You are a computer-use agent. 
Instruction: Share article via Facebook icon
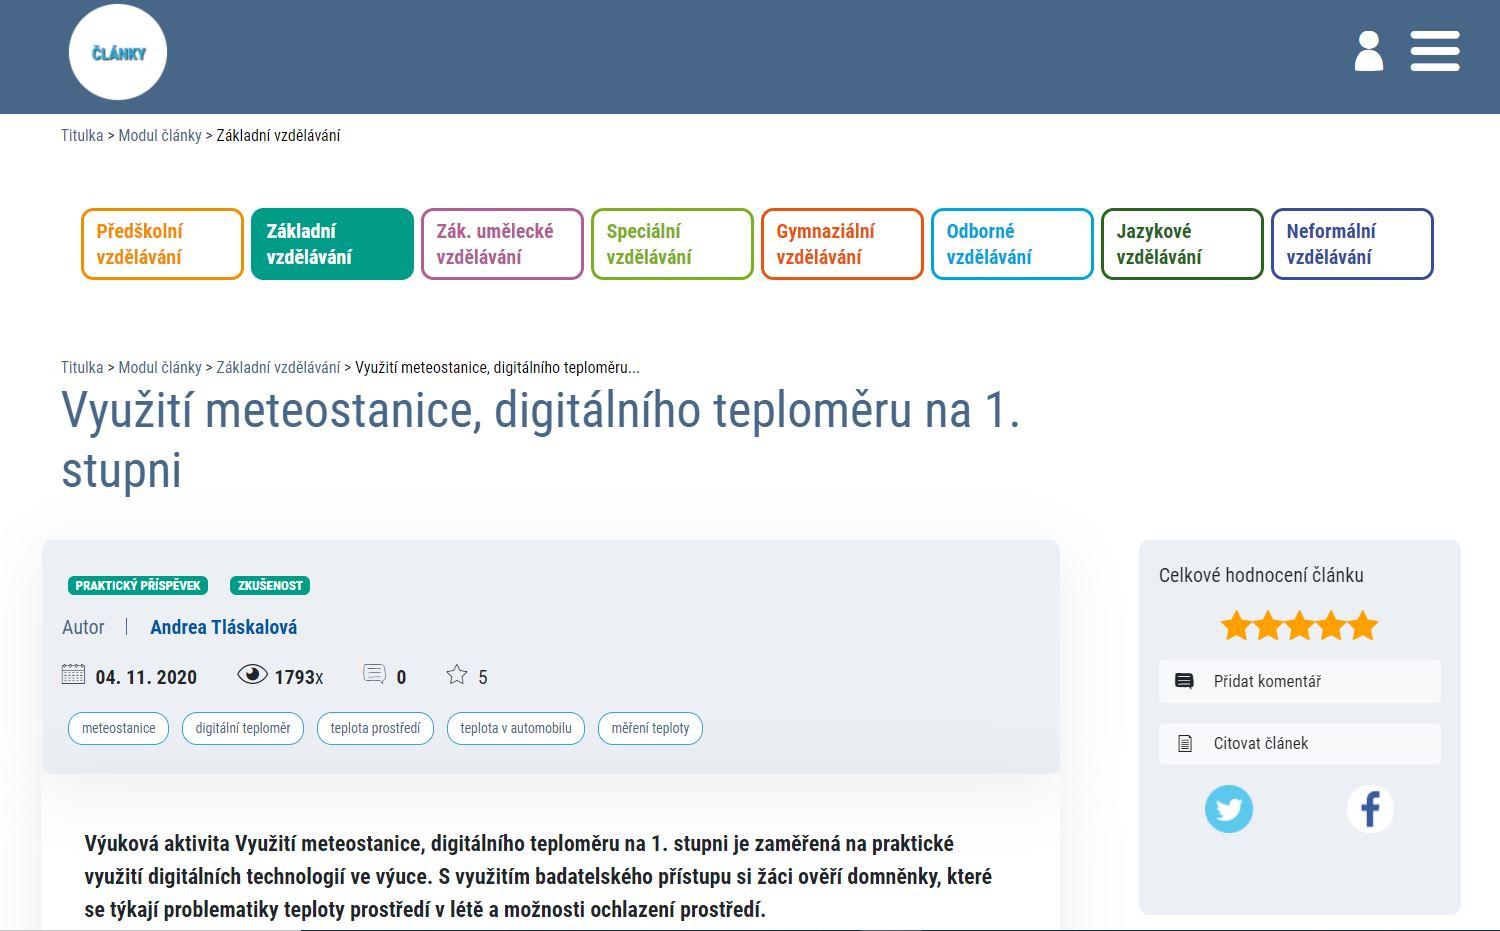[x=1370, y=808]
